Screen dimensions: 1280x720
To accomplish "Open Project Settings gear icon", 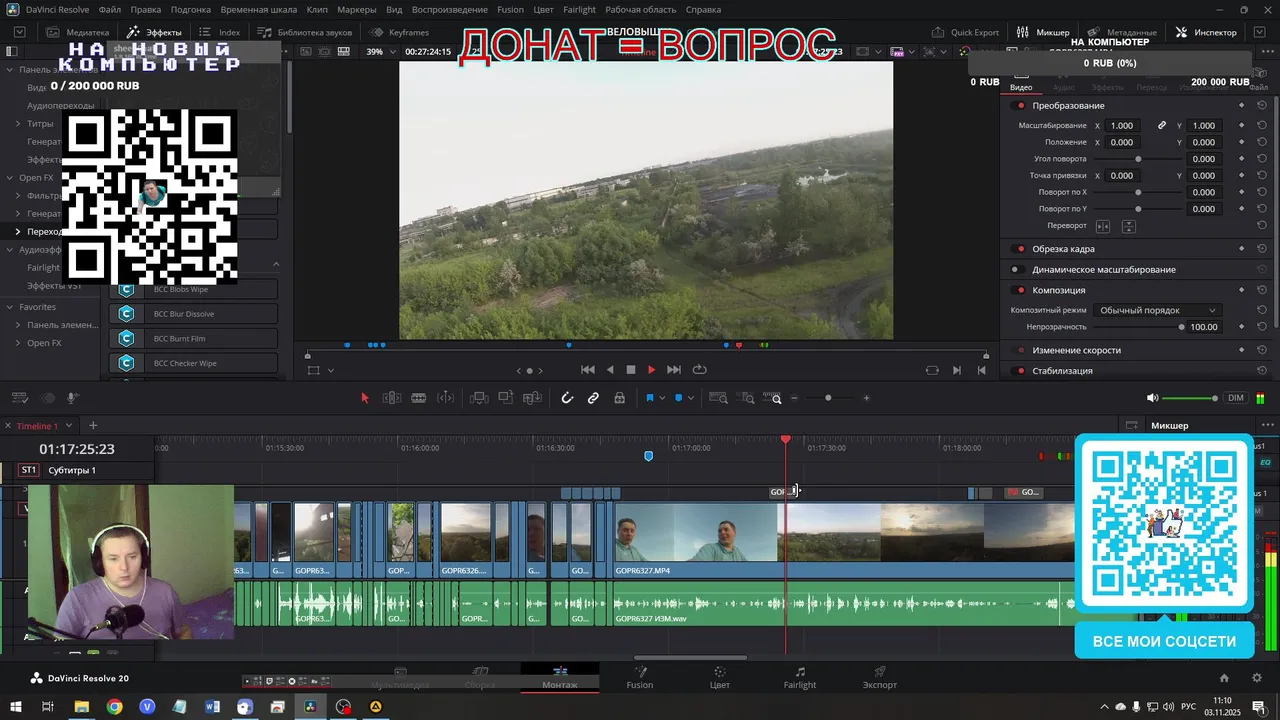I will coord(1257,678).
